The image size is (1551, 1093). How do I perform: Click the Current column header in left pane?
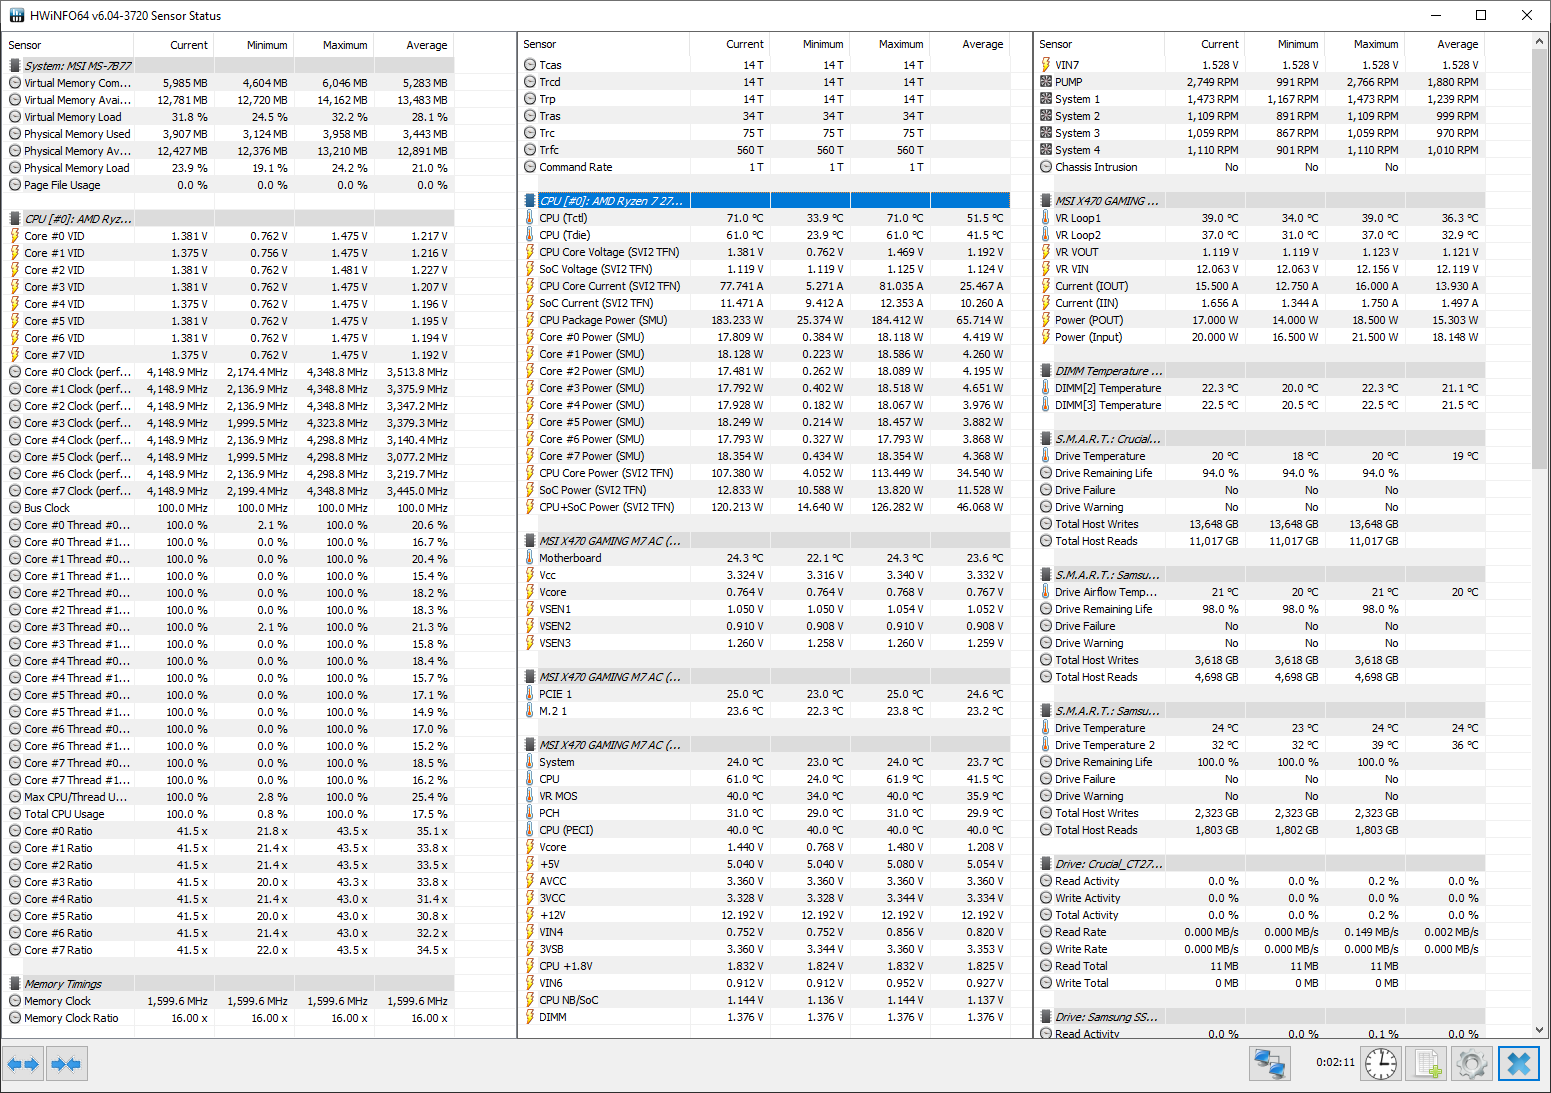click(x=174, y=45)
